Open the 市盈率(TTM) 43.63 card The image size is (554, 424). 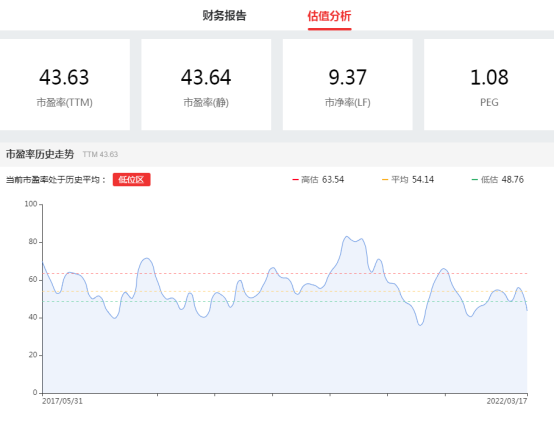[x=65, y=84]
